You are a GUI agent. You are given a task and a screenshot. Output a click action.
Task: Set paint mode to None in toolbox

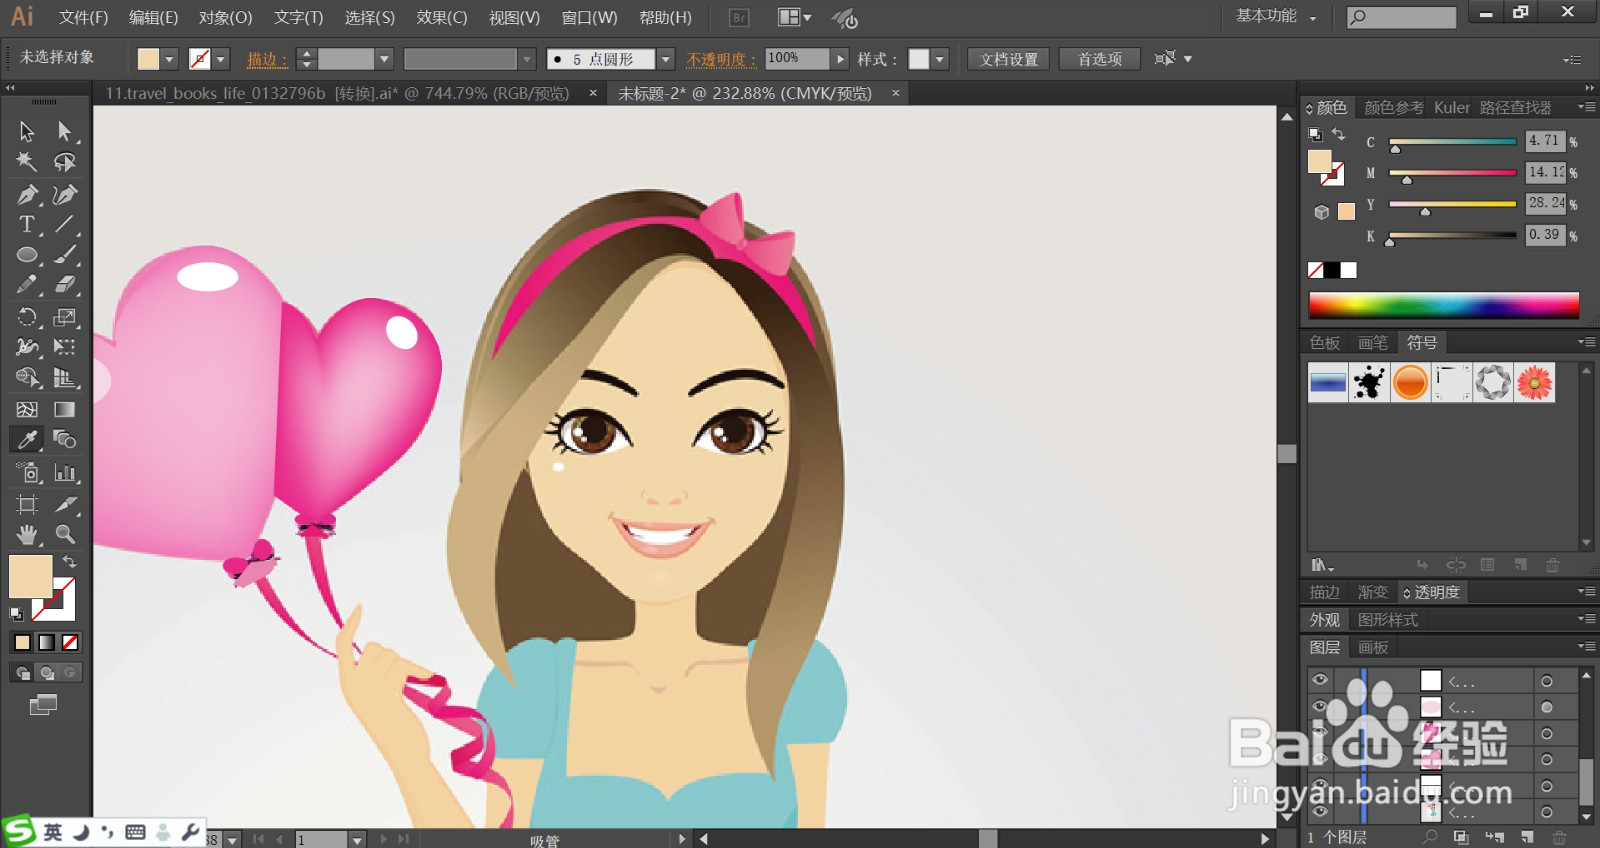pos(70,642)
